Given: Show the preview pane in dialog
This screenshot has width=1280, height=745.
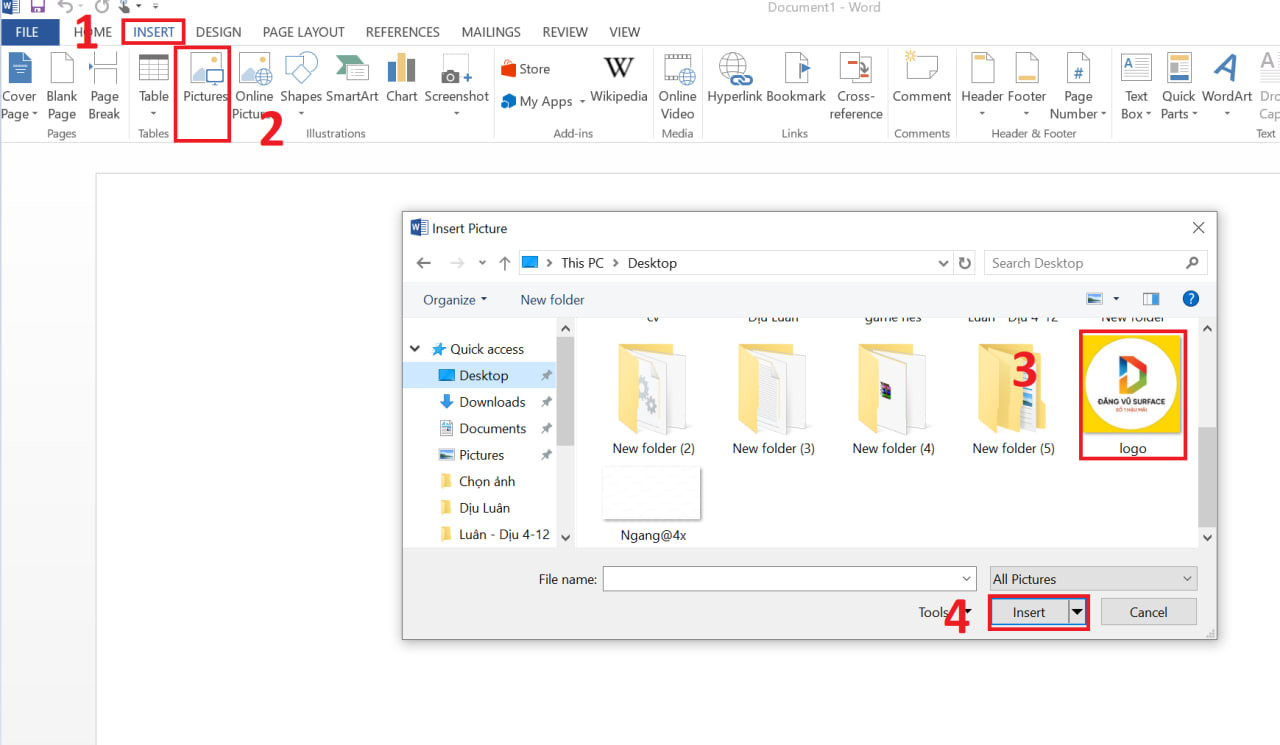Looking at the screenshot, I should 1151,299.
